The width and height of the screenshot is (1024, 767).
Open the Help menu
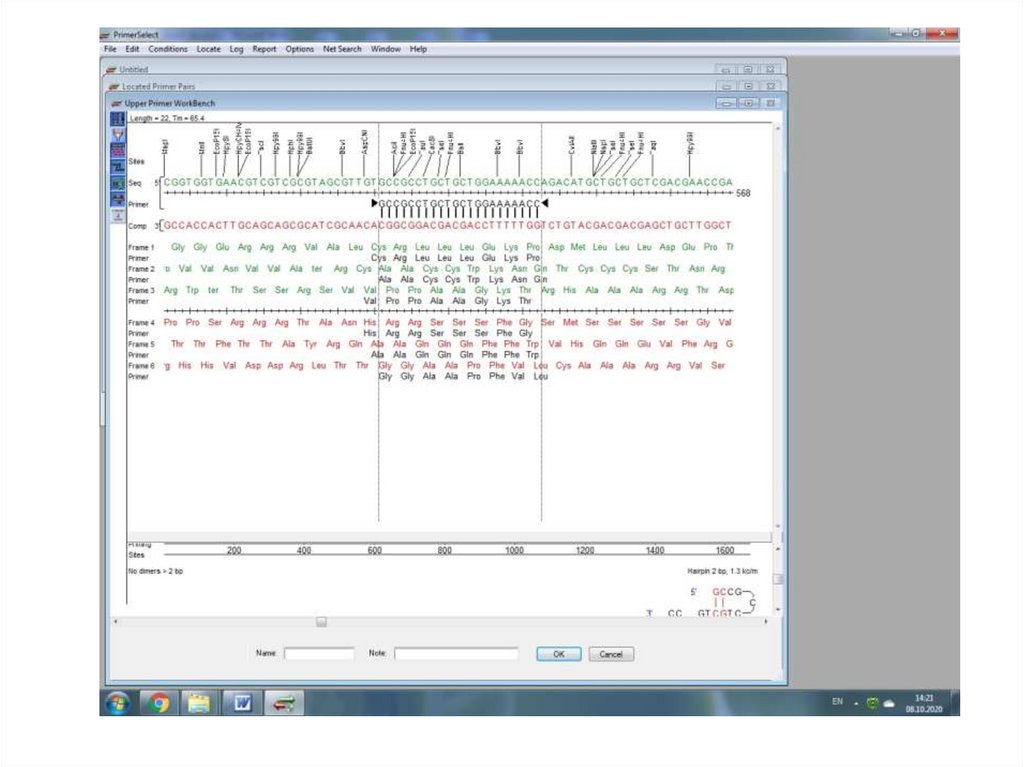point(419,49)
